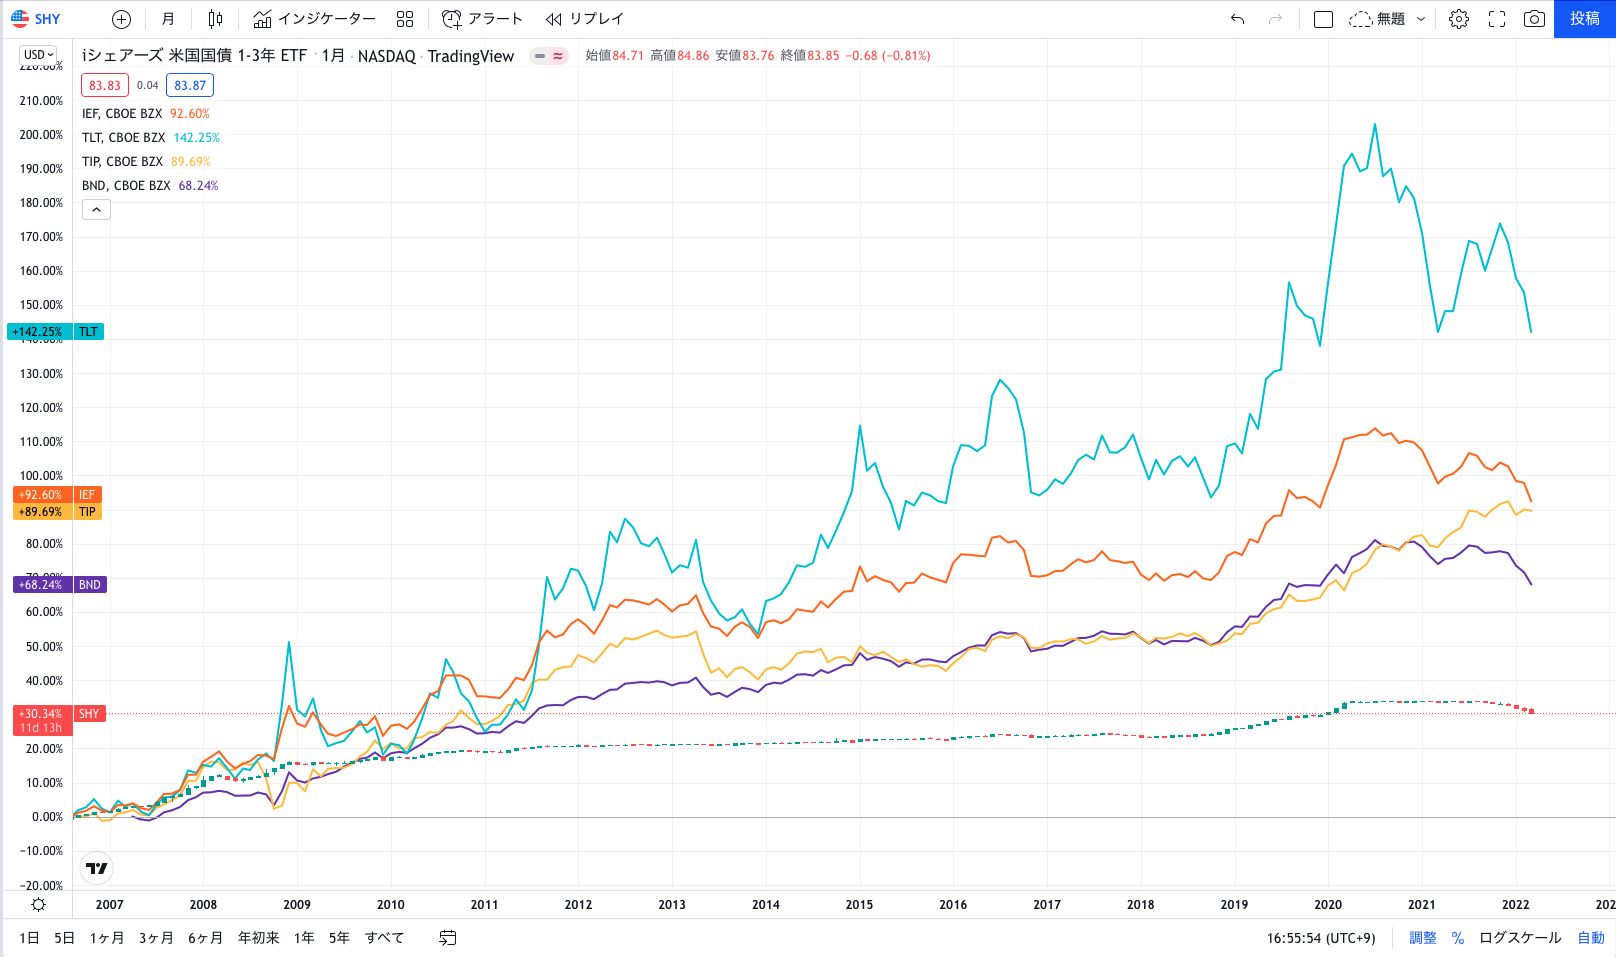
Task: Set range to 5年
Action: pyautogui.click(x=339, y=938)
